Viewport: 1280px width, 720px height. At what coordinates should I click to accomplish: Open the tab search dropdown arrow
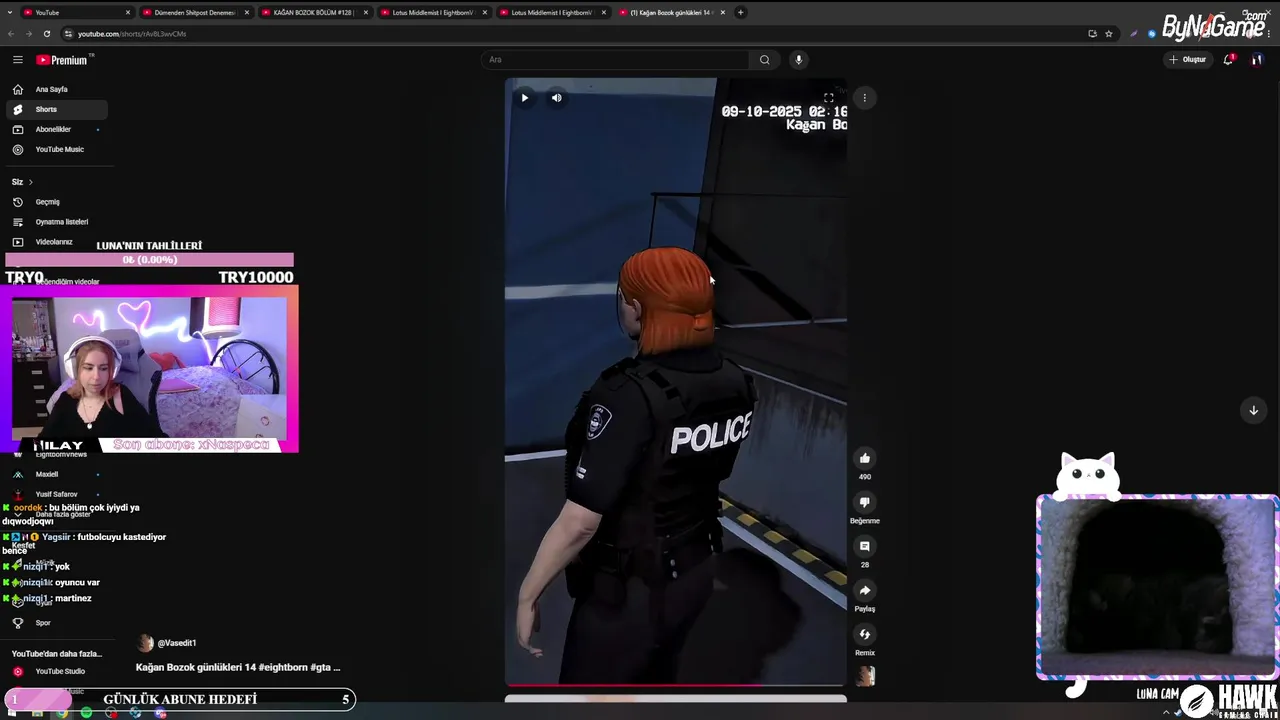click(11, 12)
